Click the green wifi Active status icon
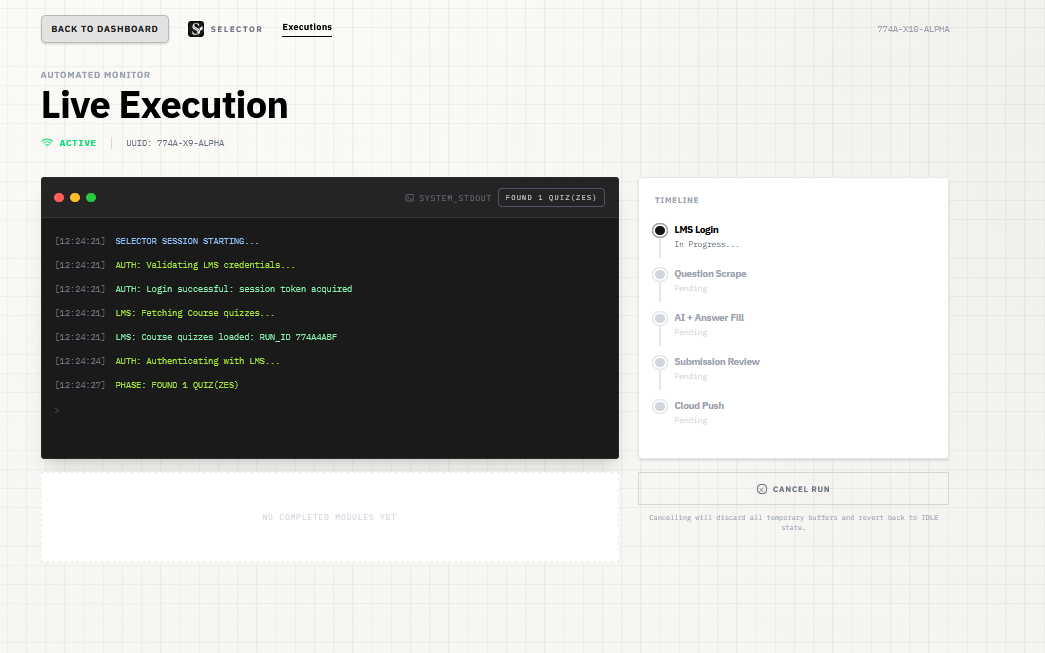This screenshot has width=1045, height=653. pos(47,143)
